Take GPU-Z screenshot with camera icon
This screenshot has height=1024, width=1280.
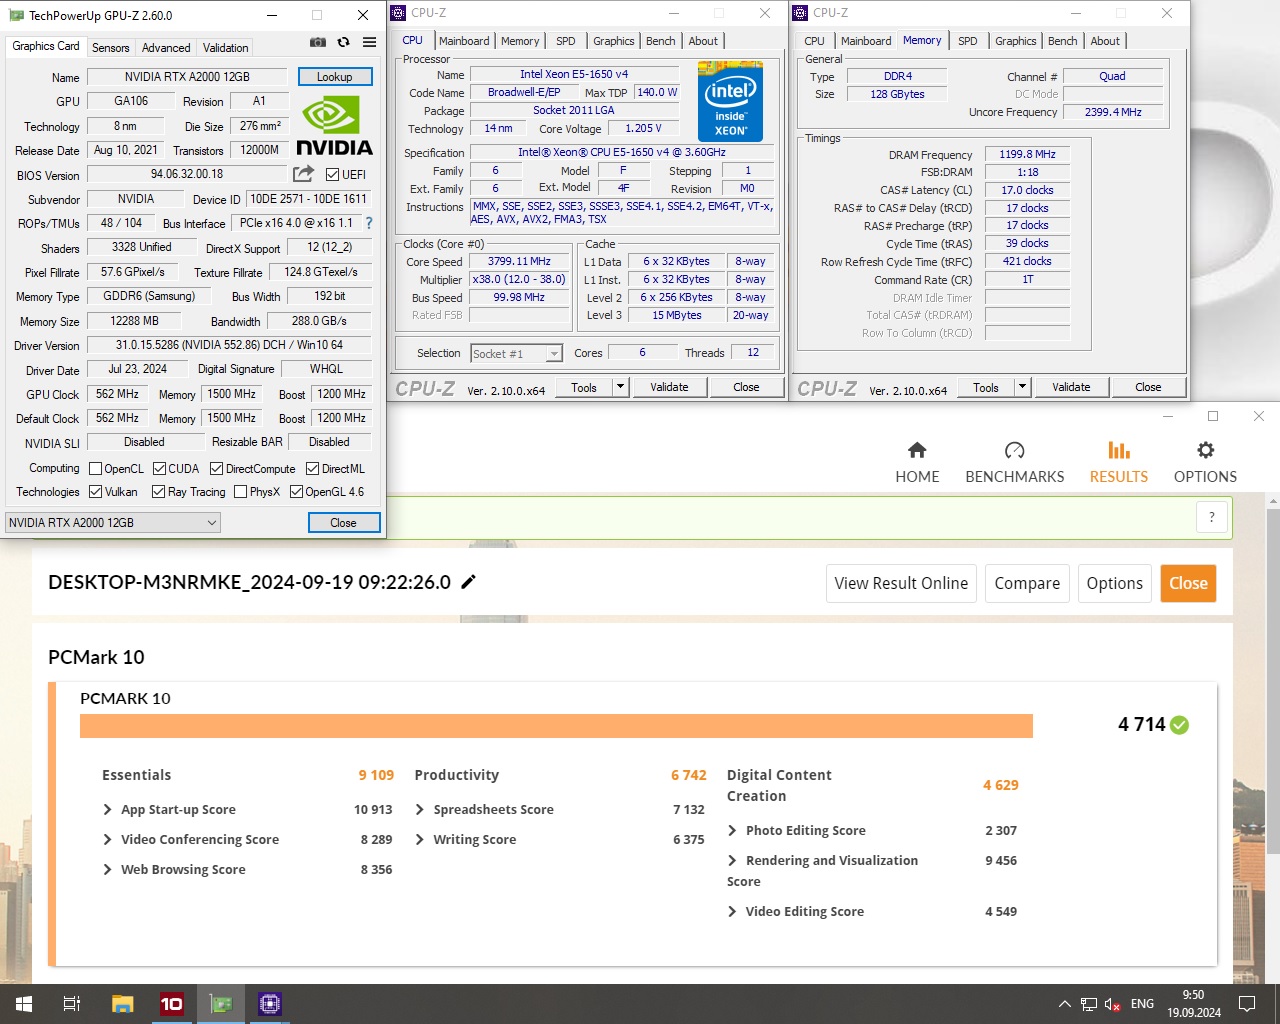317,43
